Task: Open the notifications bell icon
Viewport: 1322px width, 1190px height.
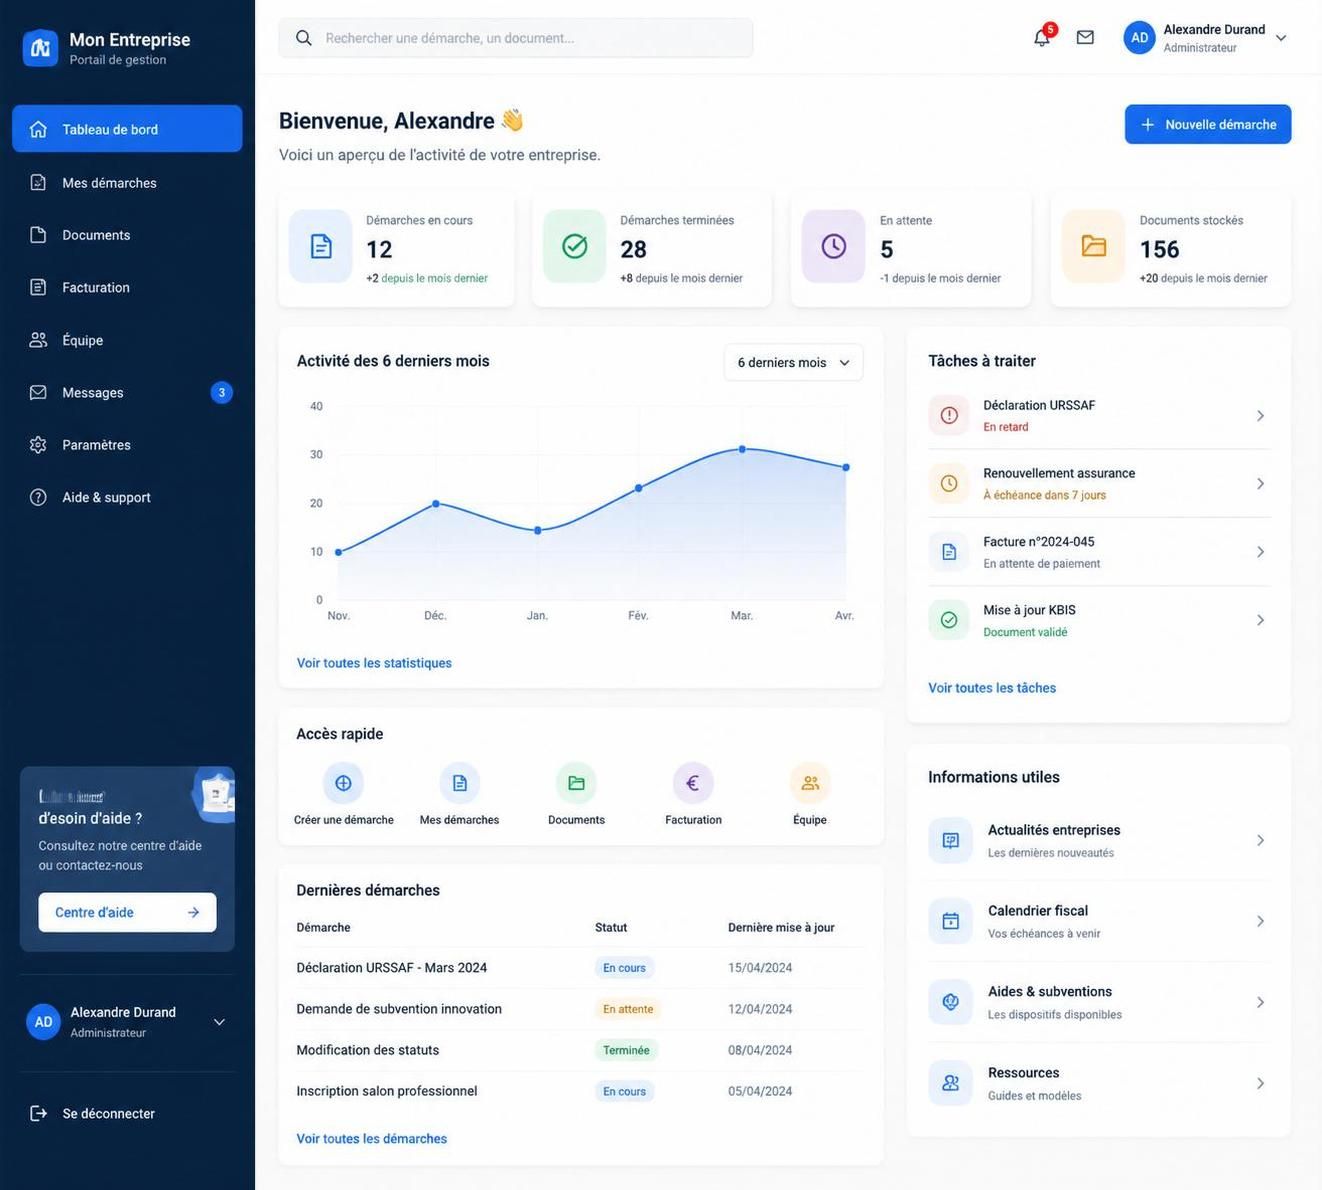Action: (1042, 38)
